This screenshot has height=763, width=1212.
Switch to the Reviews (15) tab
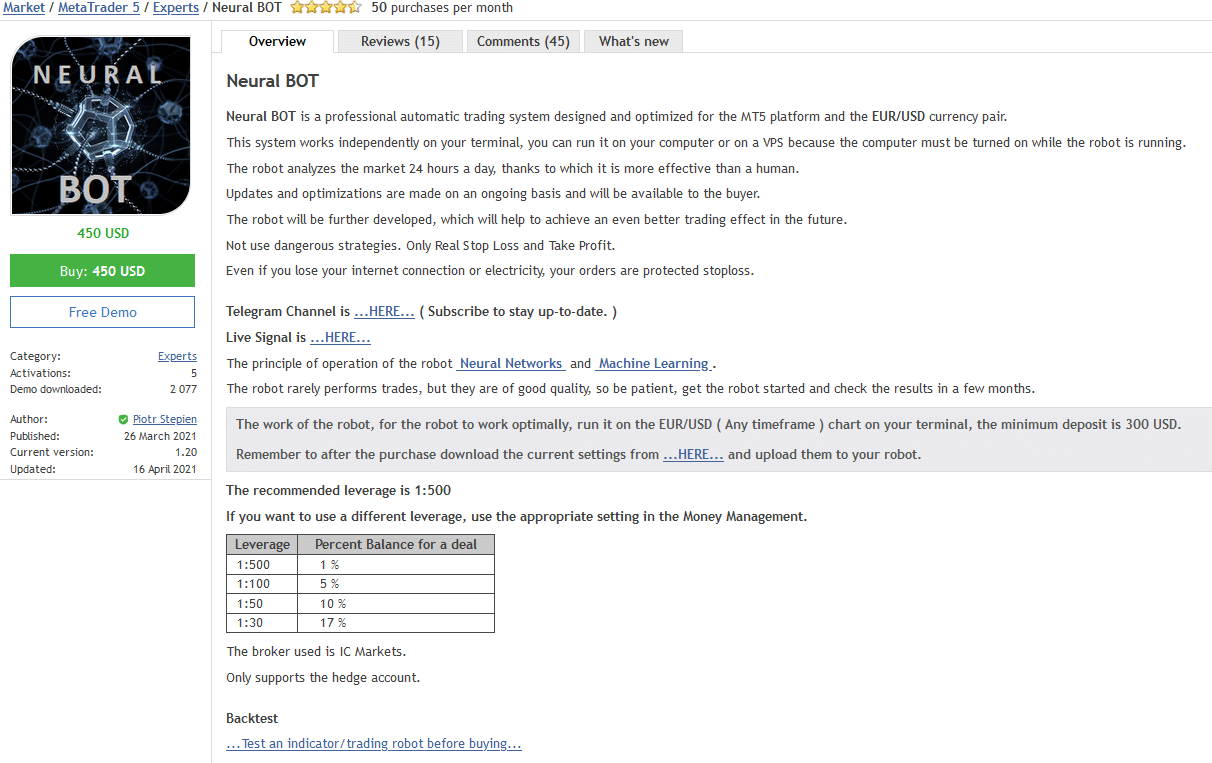coord(400,41)
